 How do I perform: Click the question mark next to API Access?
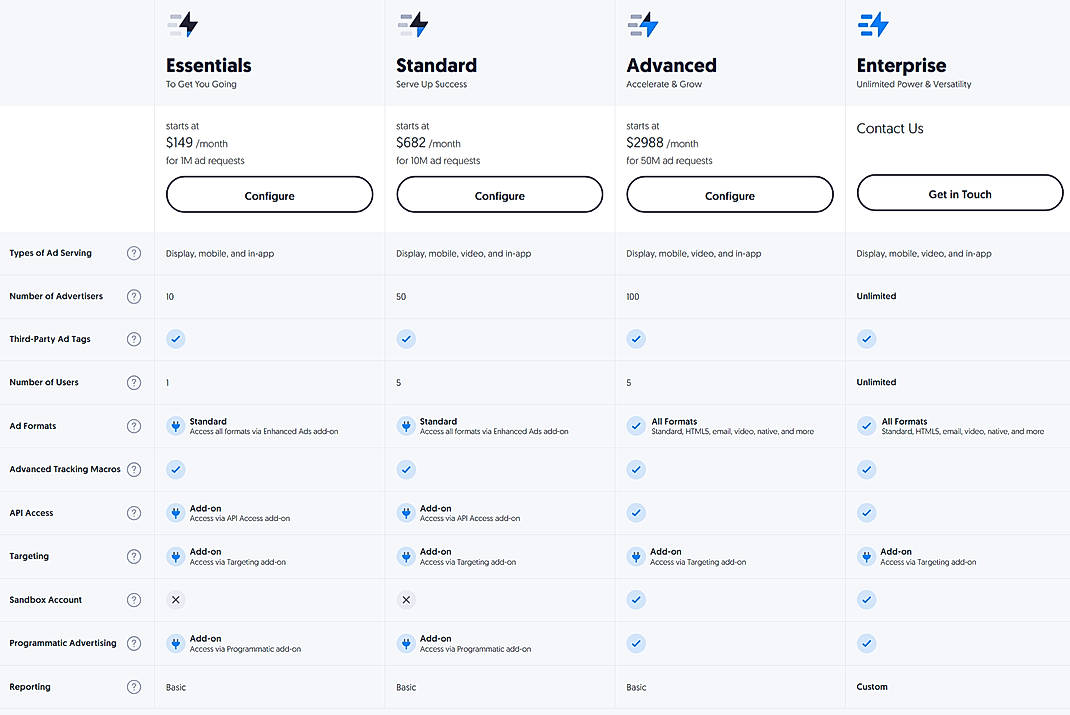[134, 512]
